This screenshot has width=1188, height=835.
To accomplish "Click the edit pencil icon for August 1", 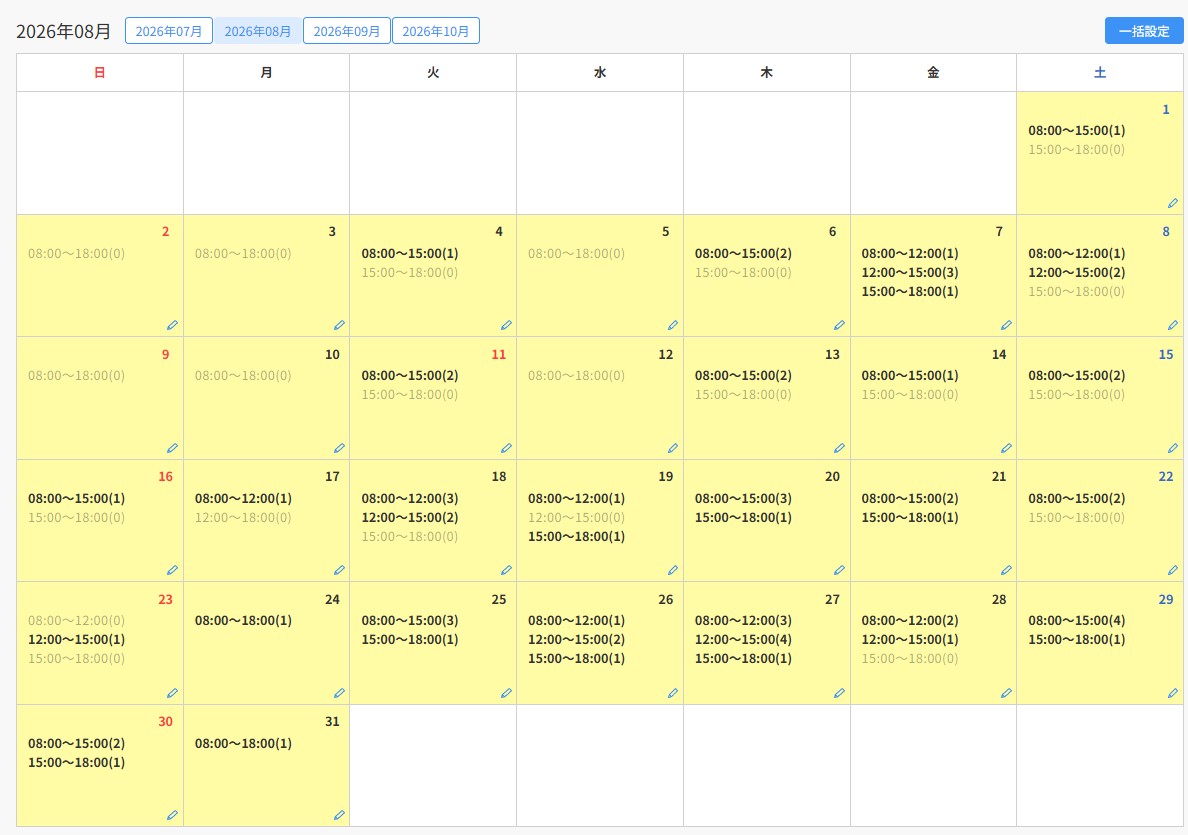I will (1172, 203).
